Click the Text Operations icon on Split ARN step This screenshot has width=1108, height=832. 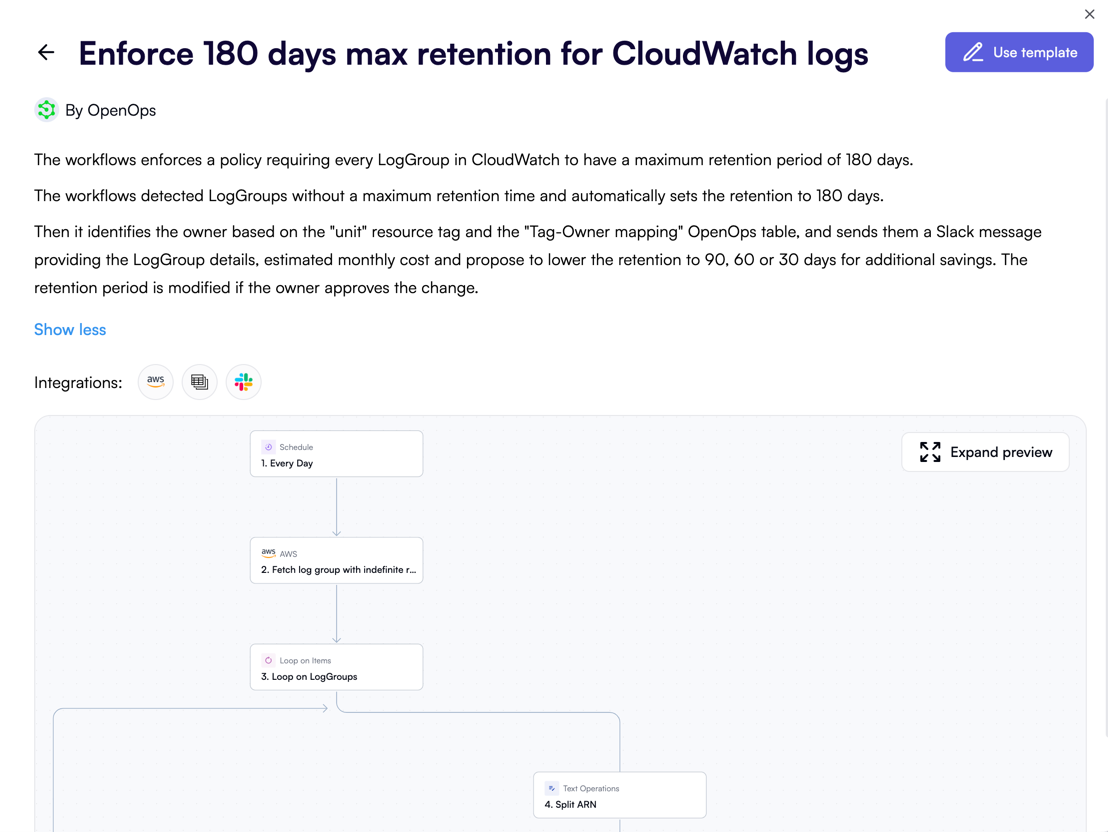click(551, 788)
